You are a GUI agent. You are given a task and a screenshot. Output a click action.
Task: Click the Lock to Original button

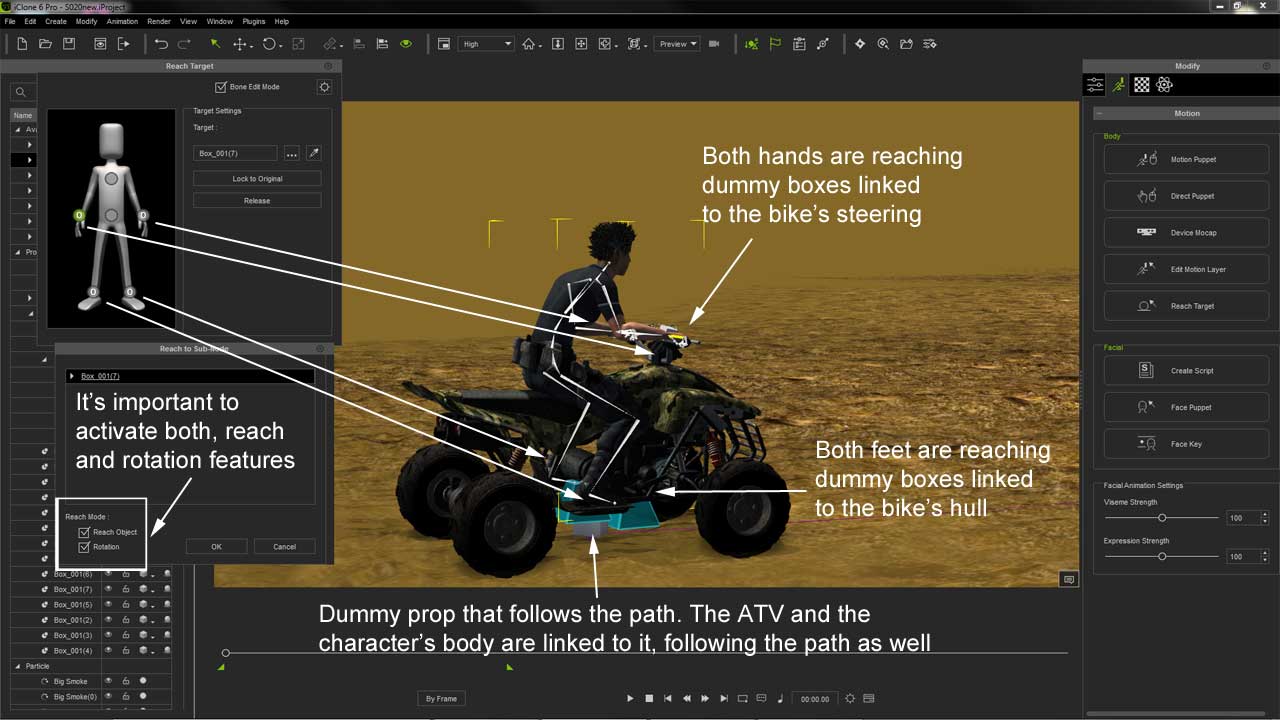point(257,179)
